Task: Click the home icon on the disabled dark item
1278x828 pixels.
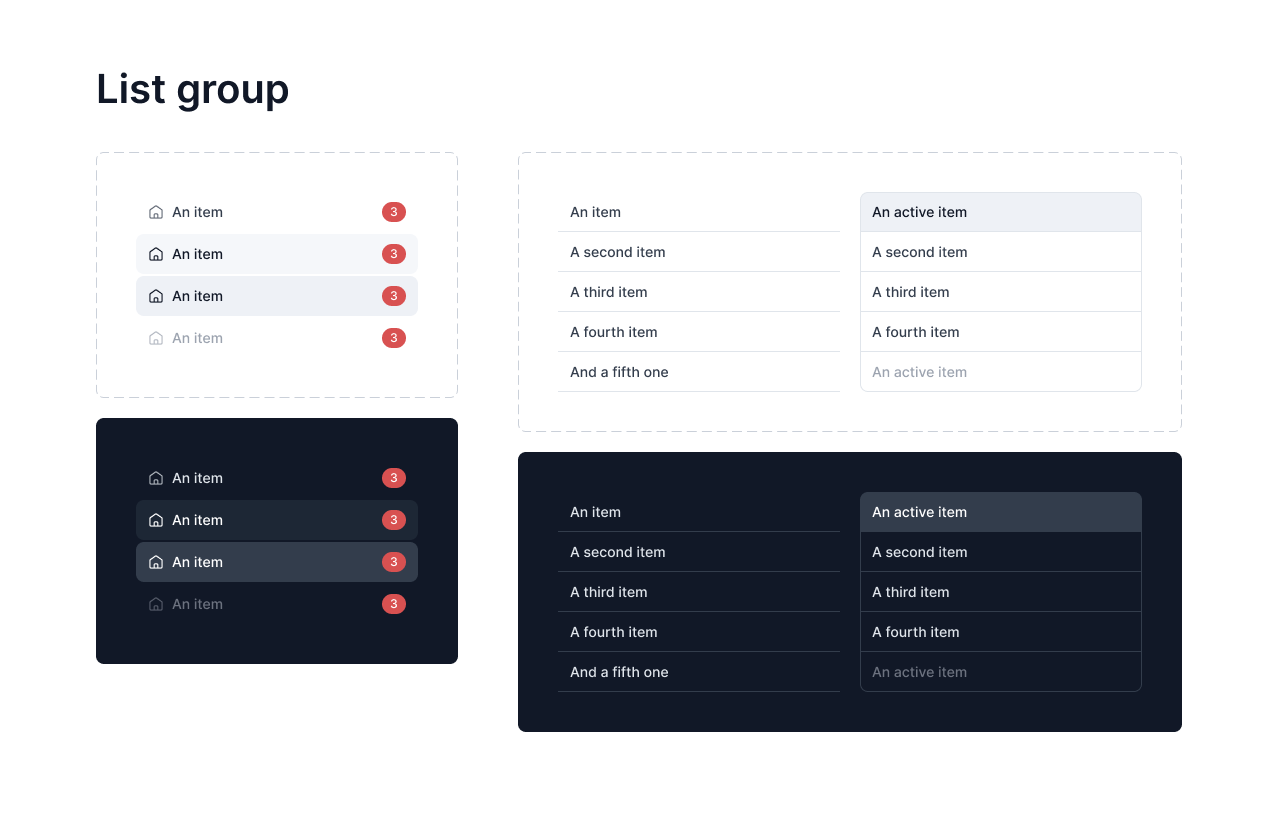Action: coord(156,604)
